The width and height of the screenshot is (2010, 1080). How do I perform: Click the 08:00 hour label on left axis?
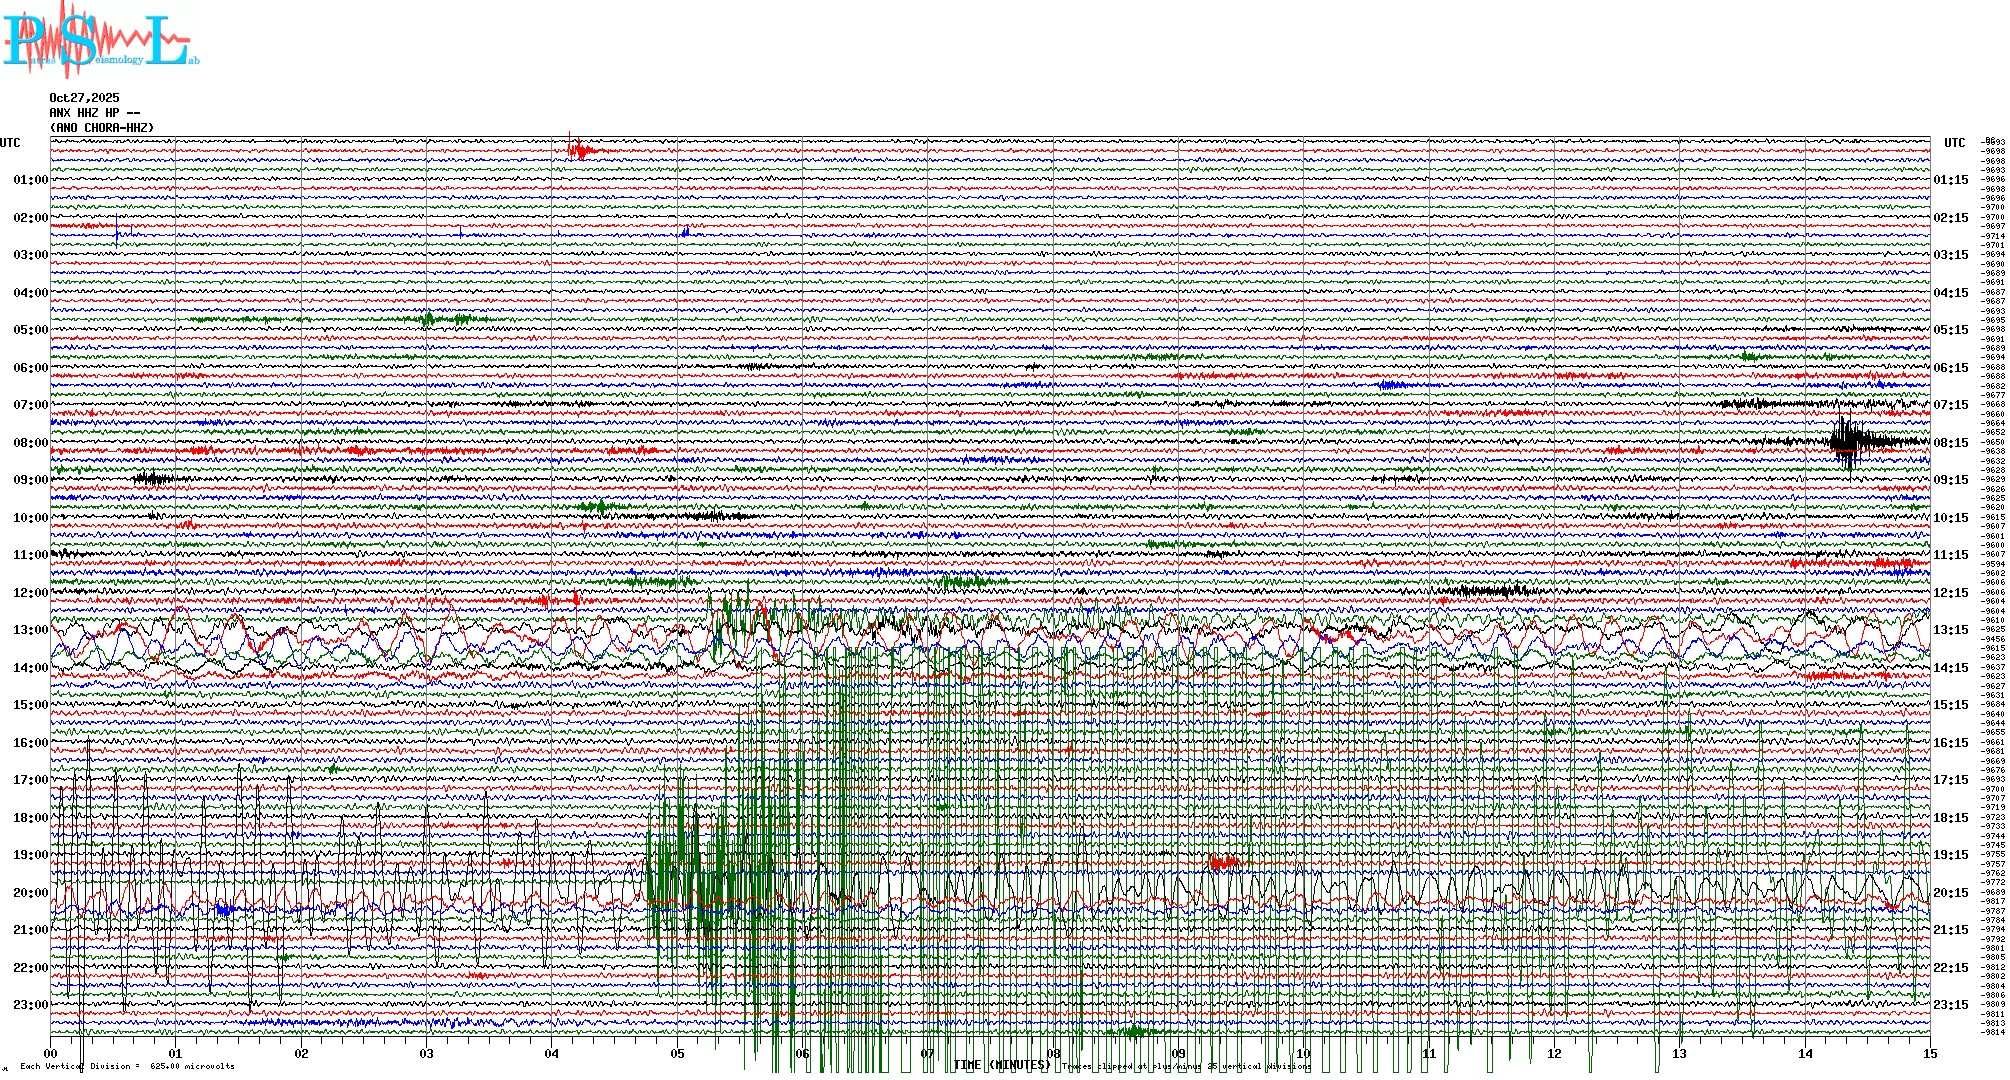30,443
